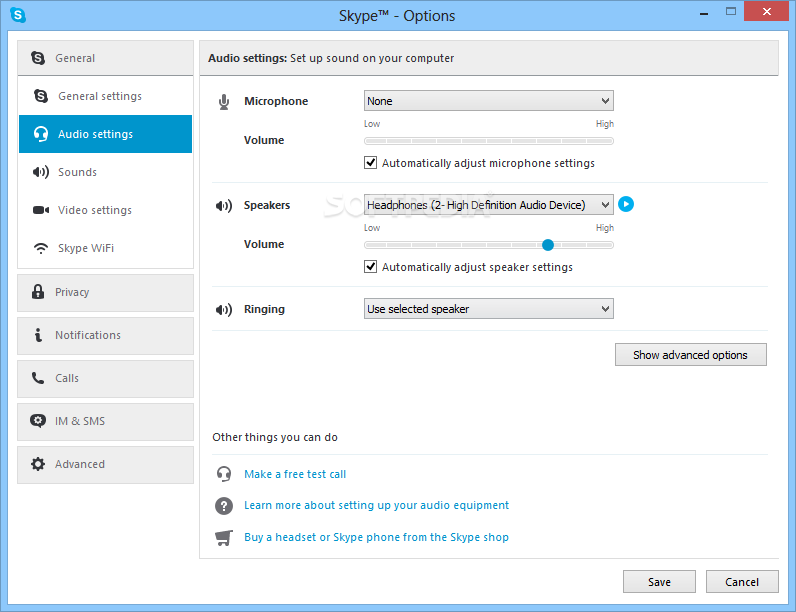
Task: Click the shopping cart icon
Action: coord(224,537)
